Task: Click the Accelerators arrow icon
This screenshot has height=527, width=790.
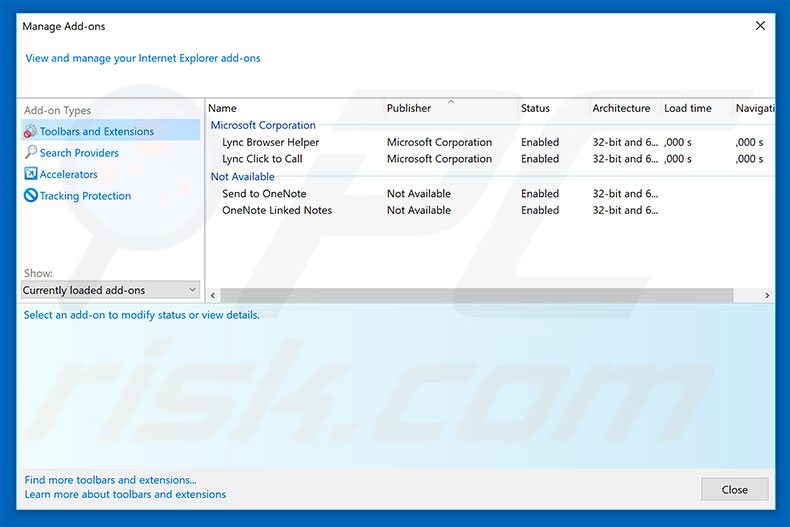Action: tap(30, 174)
